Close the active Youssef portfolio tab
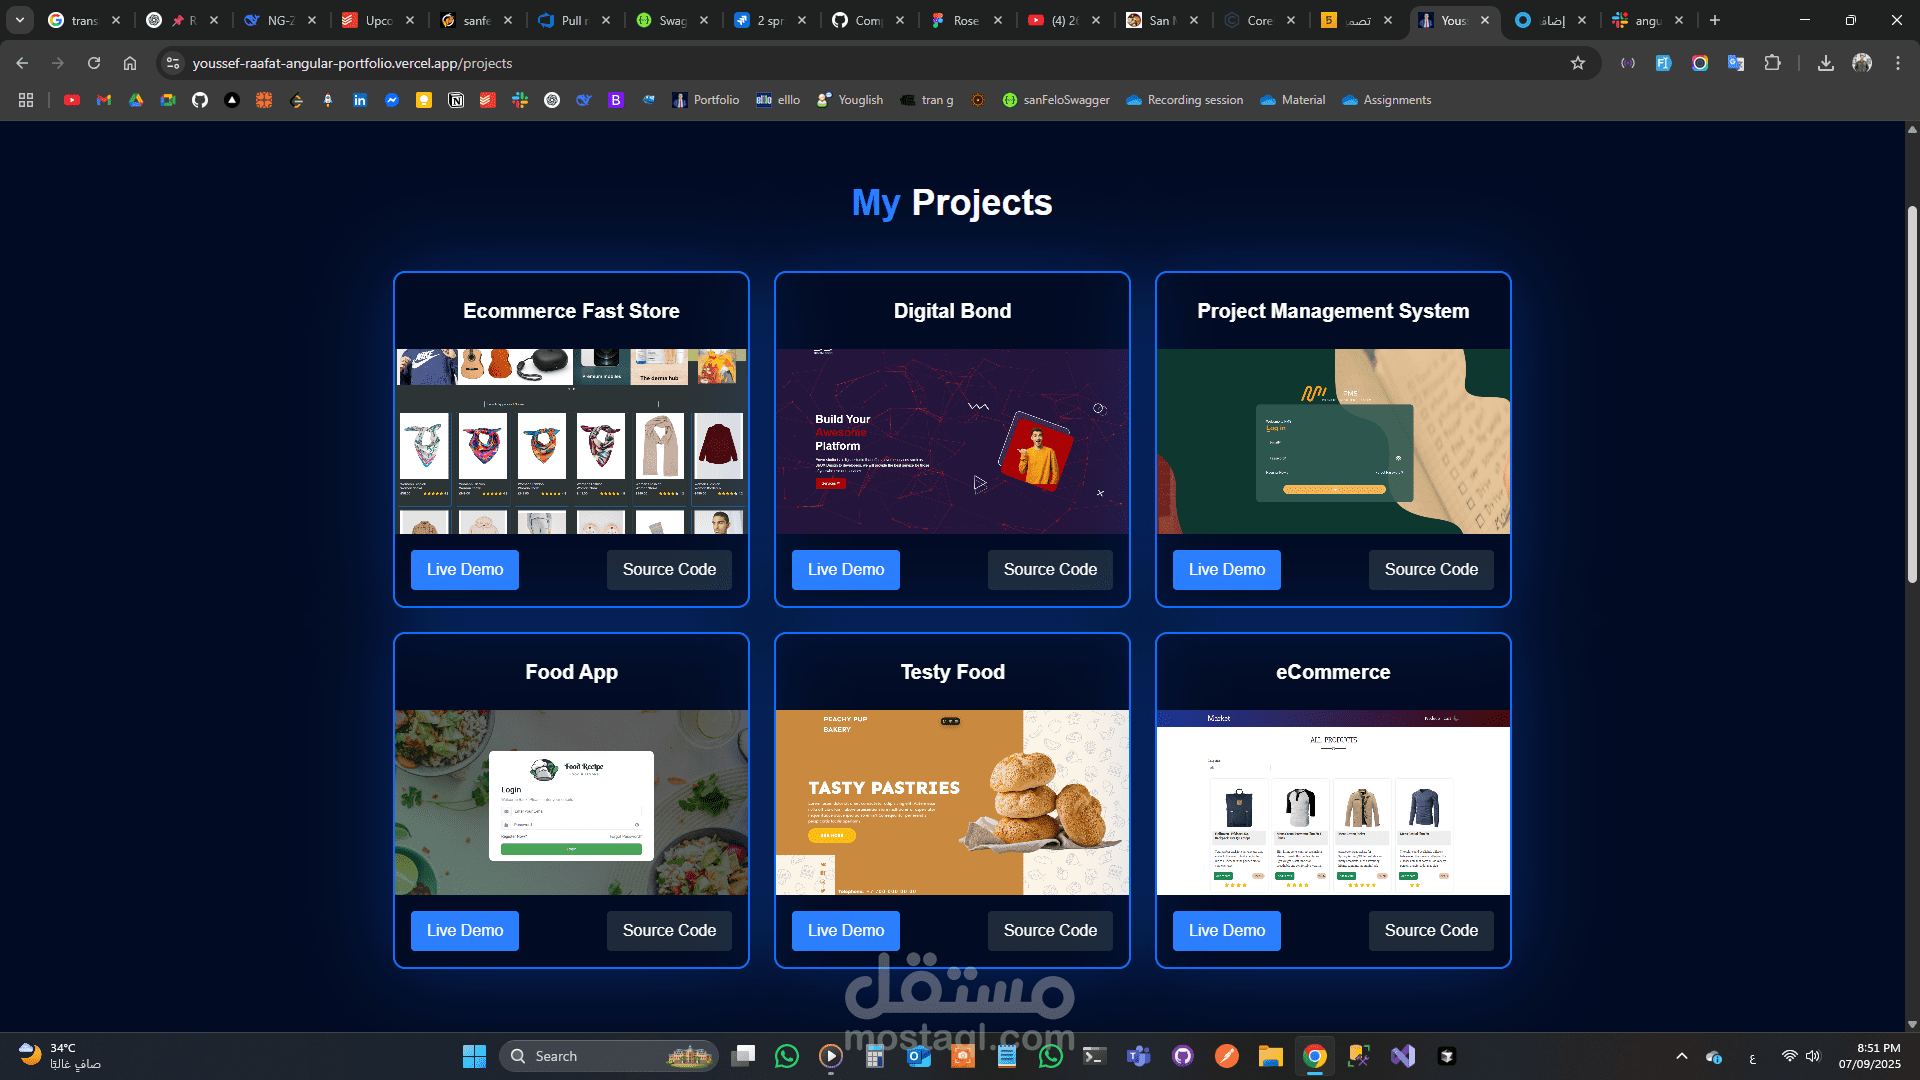This screenshot has width=1920, height=1080. point(1485,20)
